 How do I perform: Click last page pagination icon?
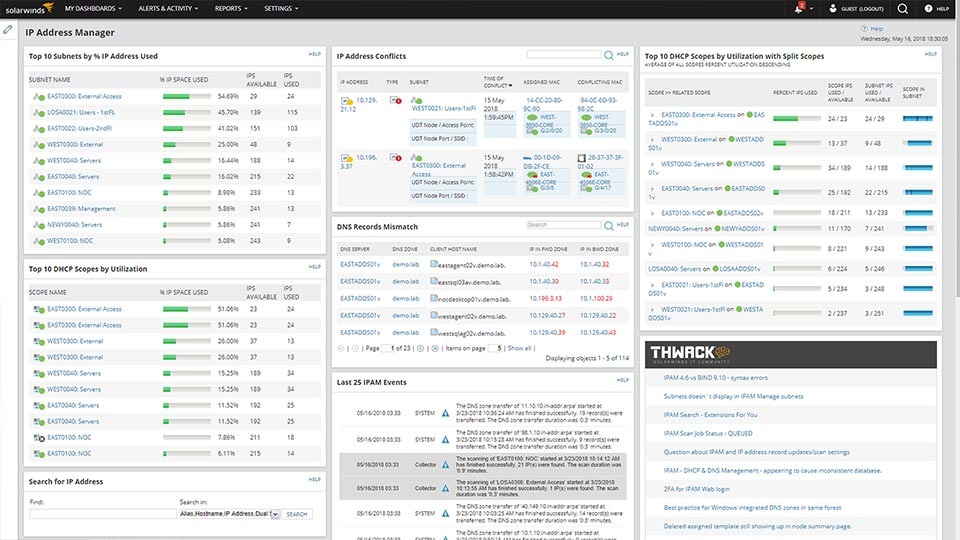[x=435, y=348]
